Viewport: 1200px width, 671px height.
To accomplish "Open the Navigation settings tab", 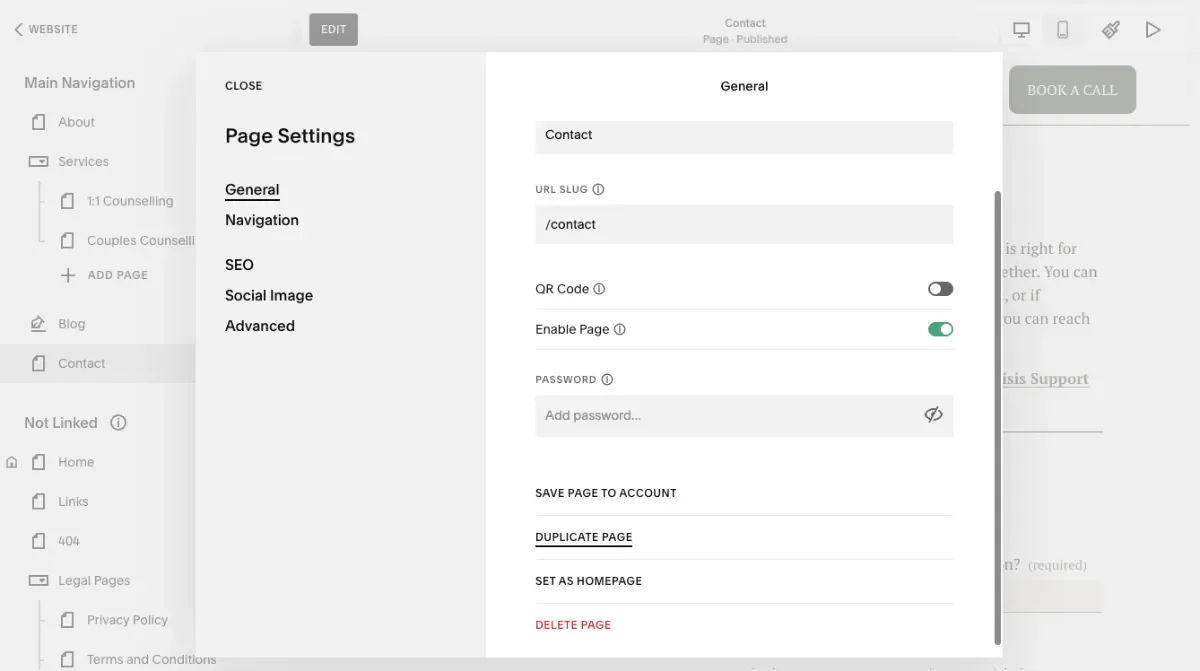I will point(262,220).
